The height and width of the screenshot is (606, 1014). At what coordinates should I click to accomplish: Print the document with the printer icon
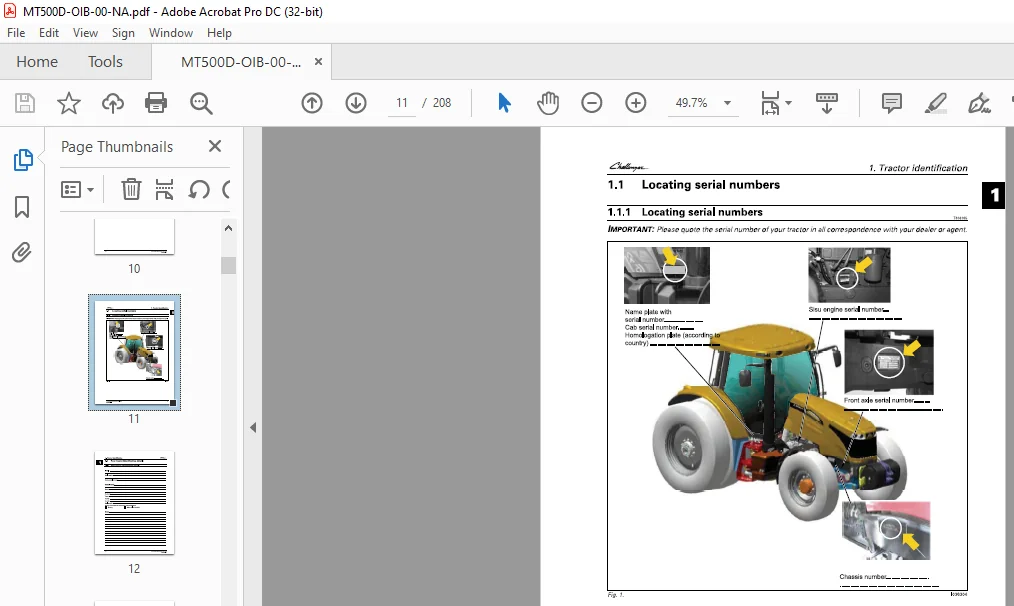click(156, 103)
